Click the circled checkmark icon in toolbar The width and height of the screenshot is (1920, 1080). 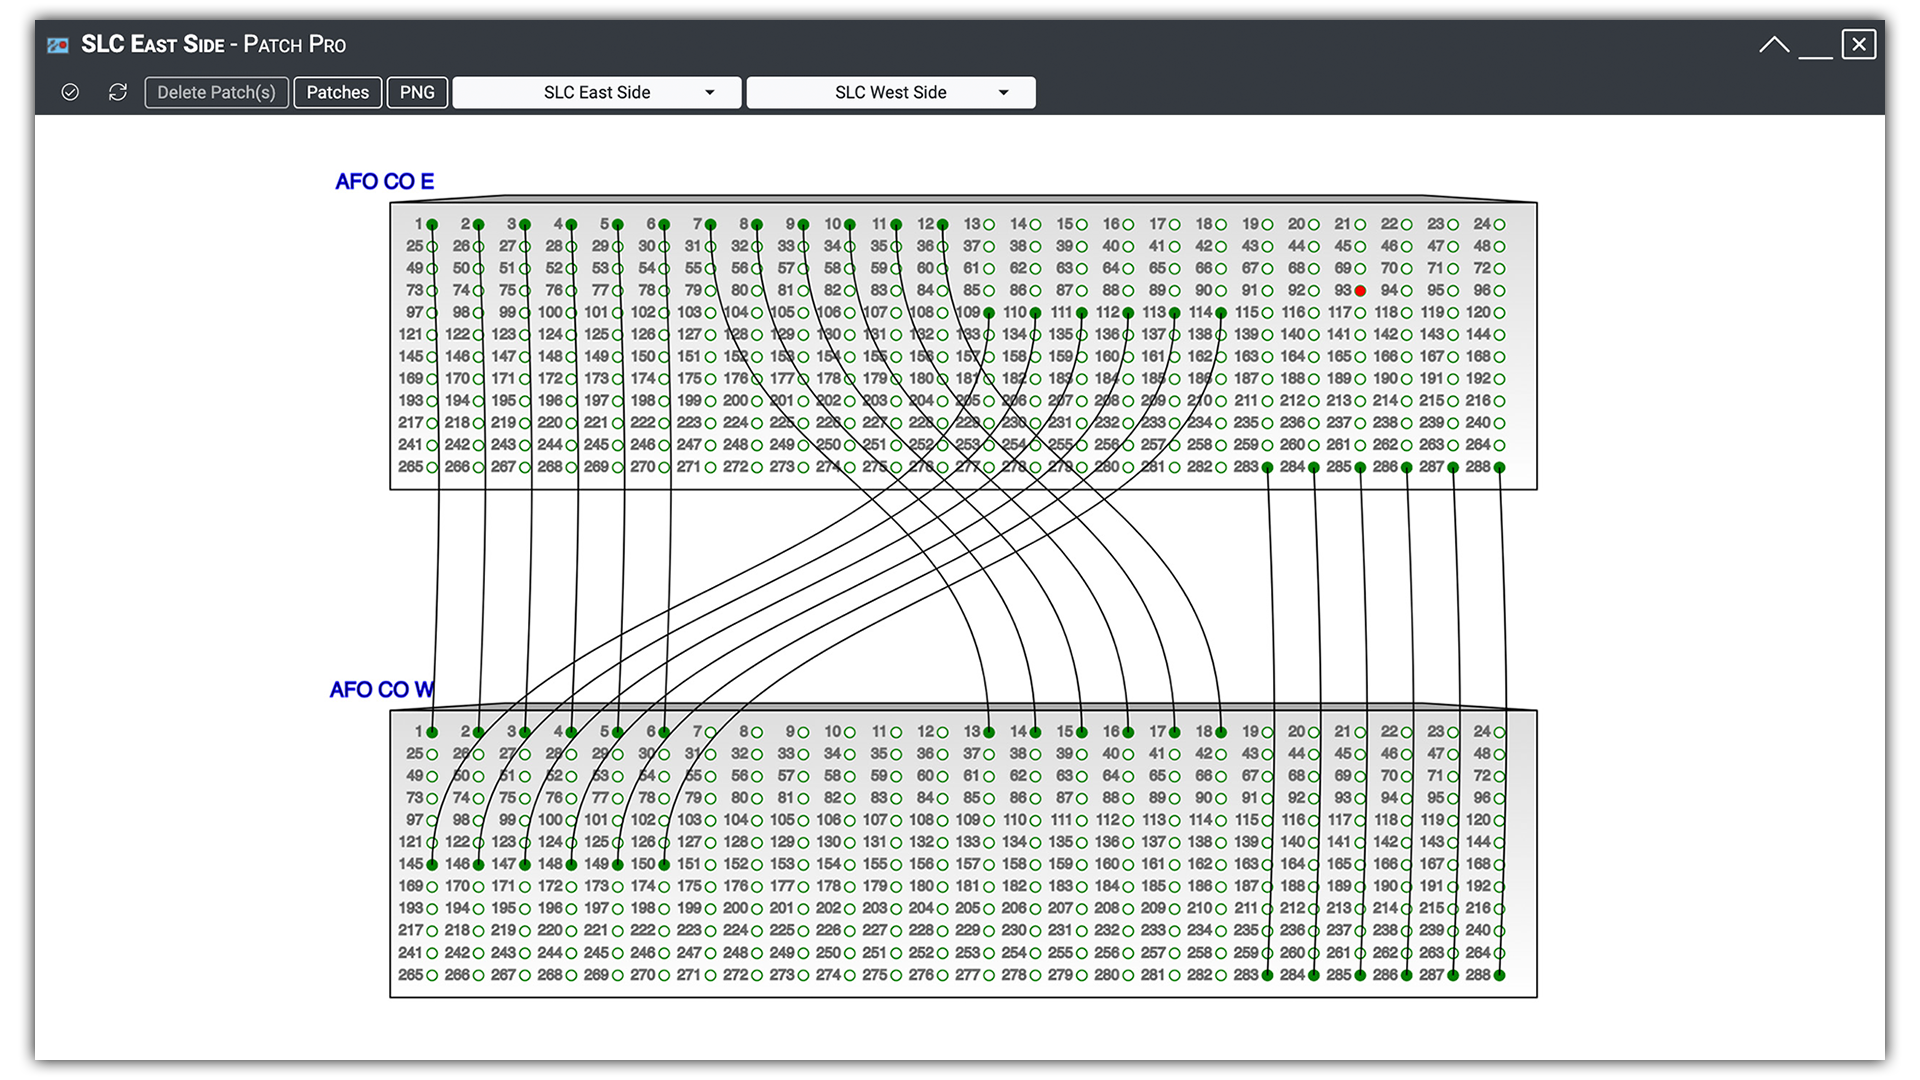coord(70,92)
